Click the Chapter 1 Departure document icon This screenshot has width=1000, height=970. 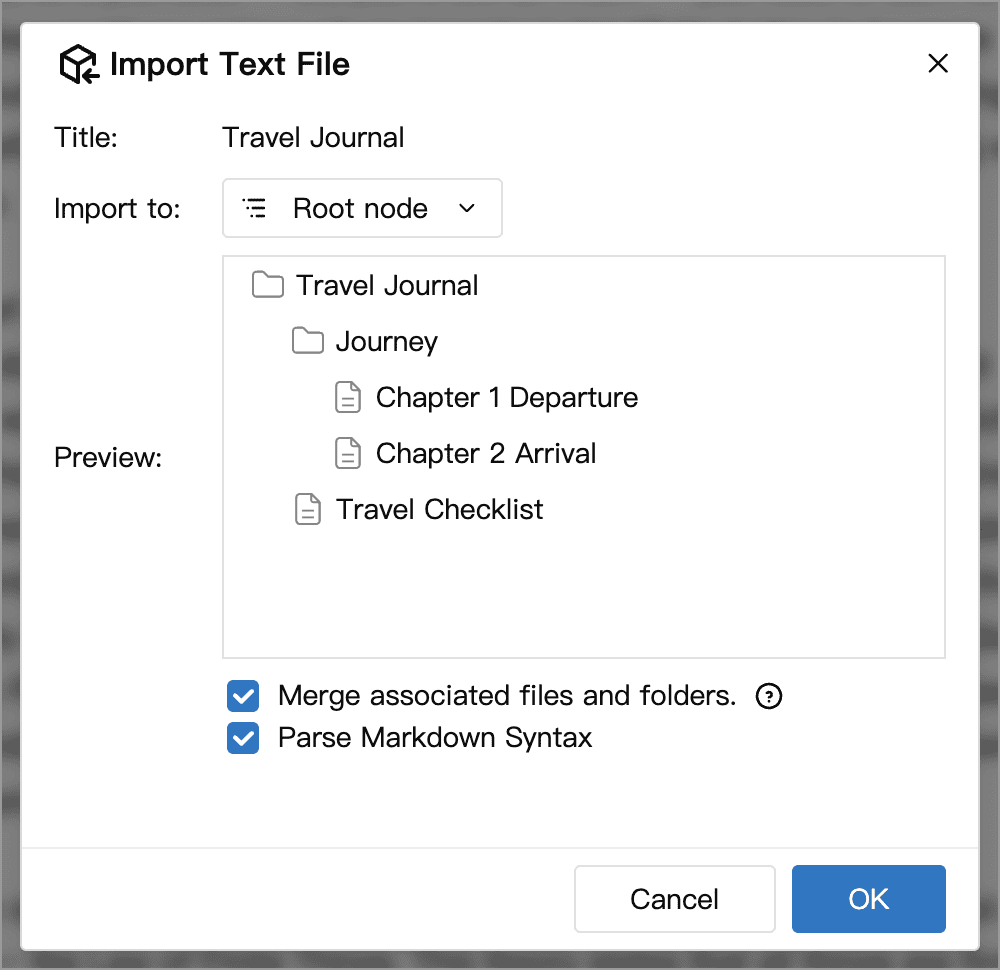coord(348,397)
